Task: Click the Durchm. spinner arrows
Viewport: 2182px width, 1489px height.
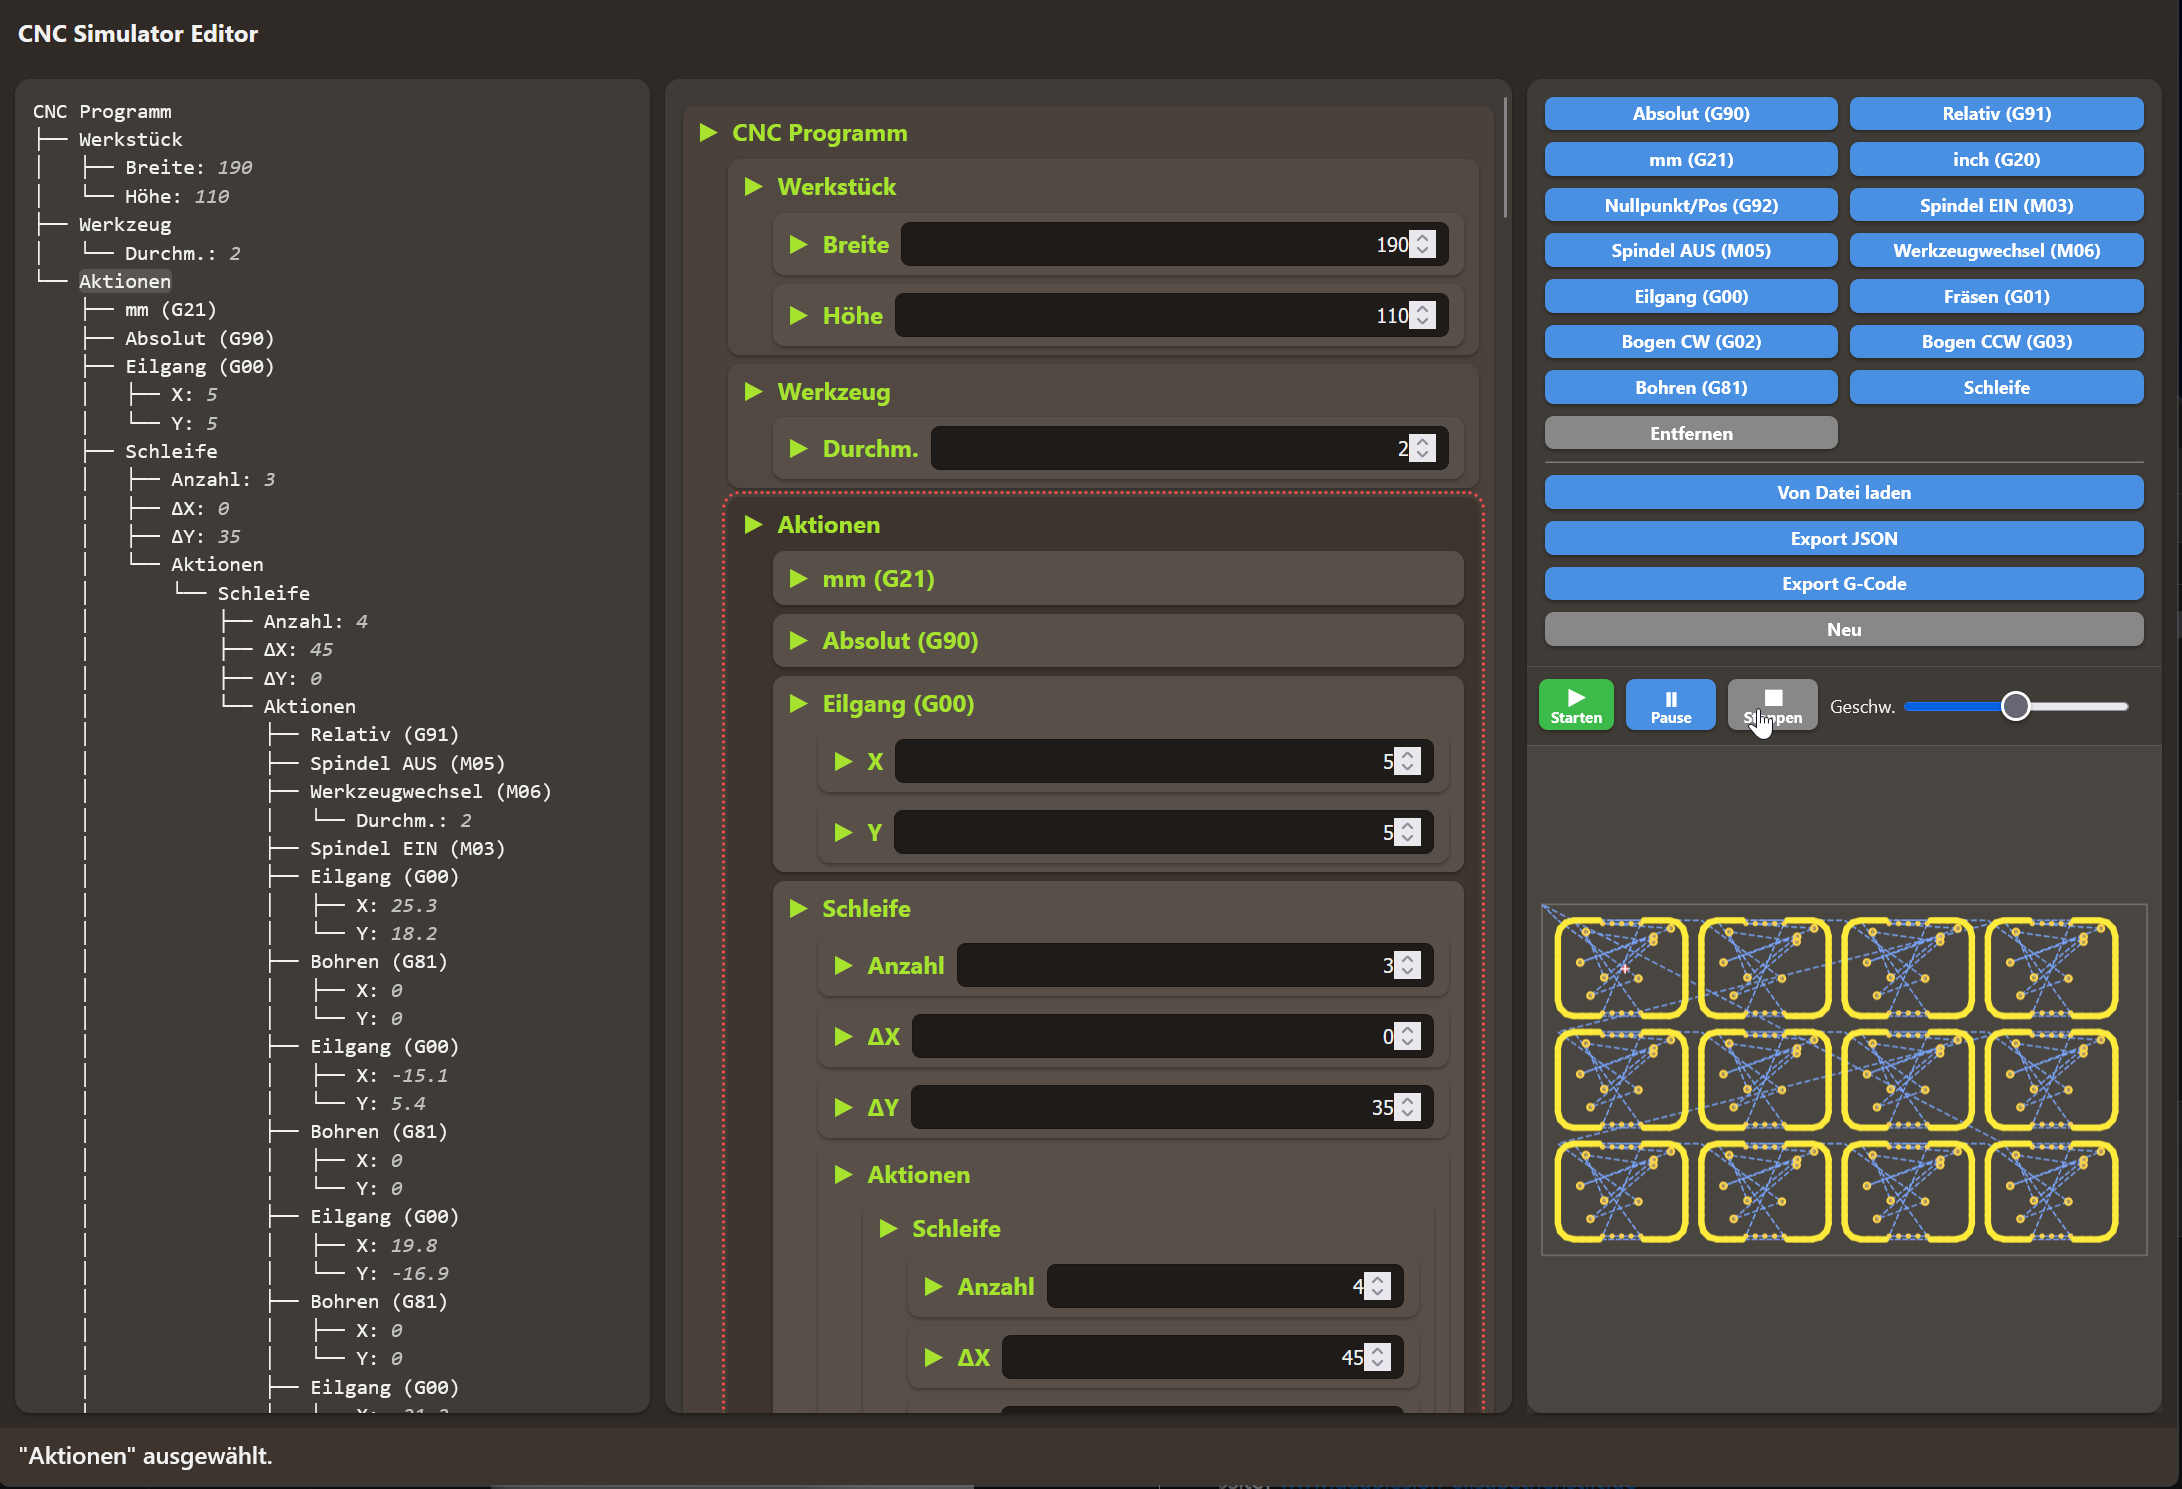Action: (1423, 448)
